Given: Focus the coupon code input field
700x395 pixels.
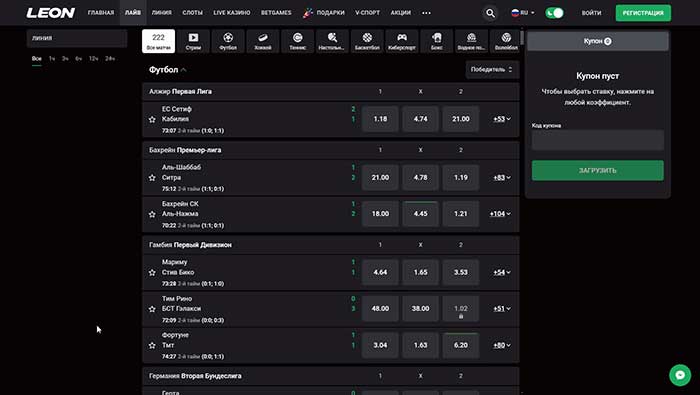Looking at the screenshot, I should [597, 140].
